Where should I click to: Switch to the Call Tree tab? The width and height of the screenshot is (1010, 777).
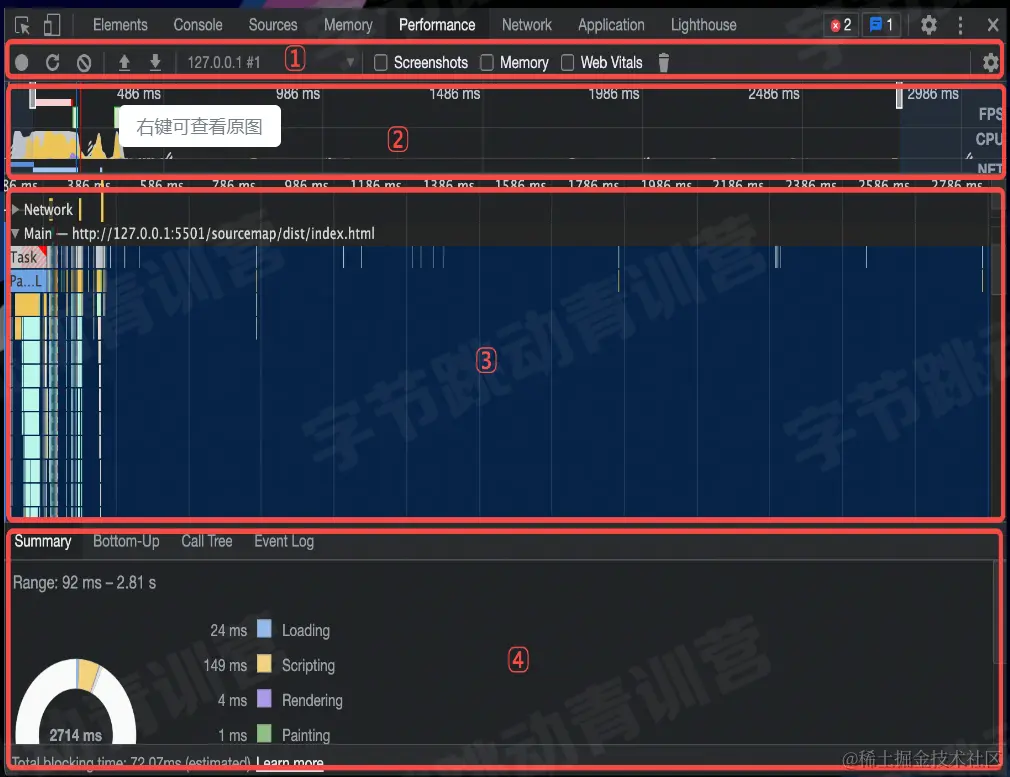(x=207, y=541)
